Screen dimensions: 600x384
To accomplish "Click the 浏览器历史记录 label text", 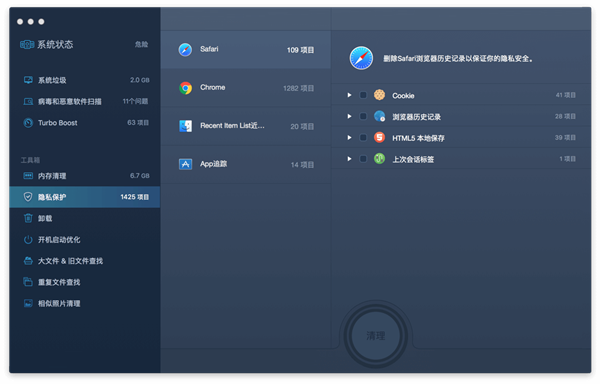I will click(416, 117).
